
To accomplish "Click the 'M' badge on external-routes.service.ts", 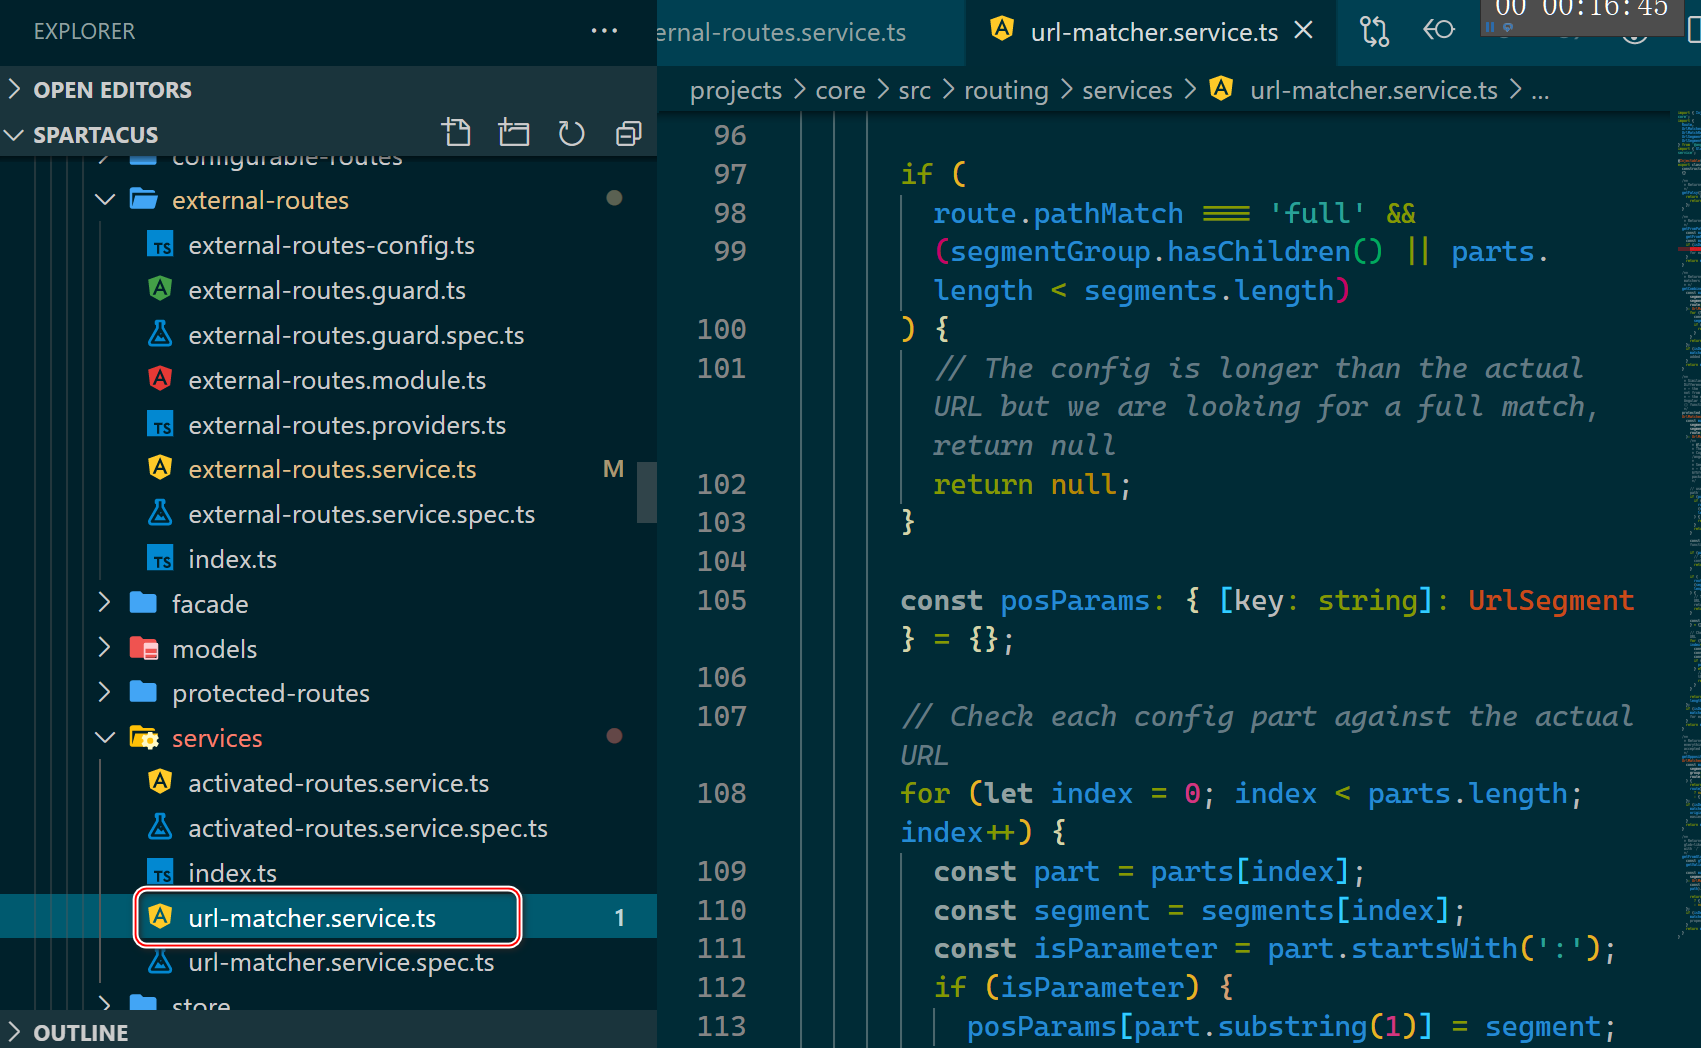I will click(x=613, y=469).
